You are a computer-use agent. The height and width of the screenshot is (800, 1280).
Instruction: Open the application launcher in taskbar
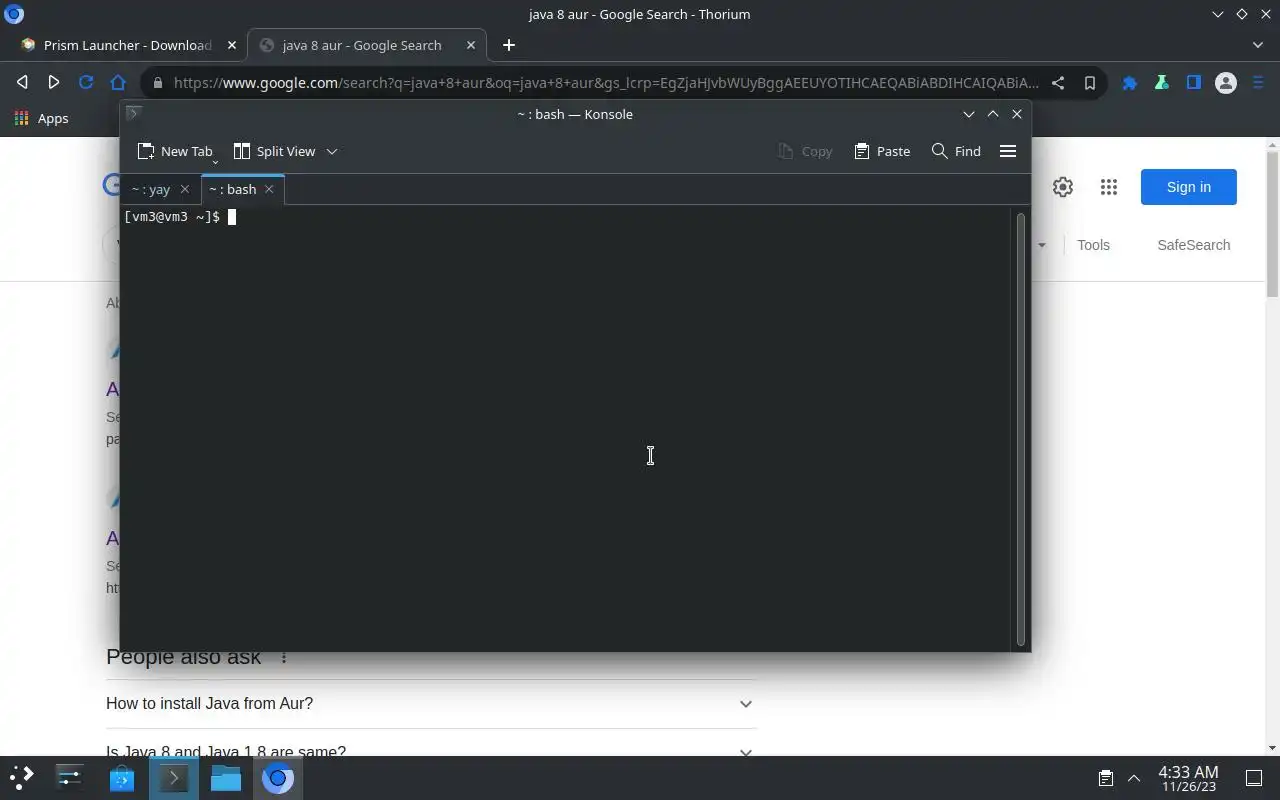pyautogui.click(x=22, y=777)
